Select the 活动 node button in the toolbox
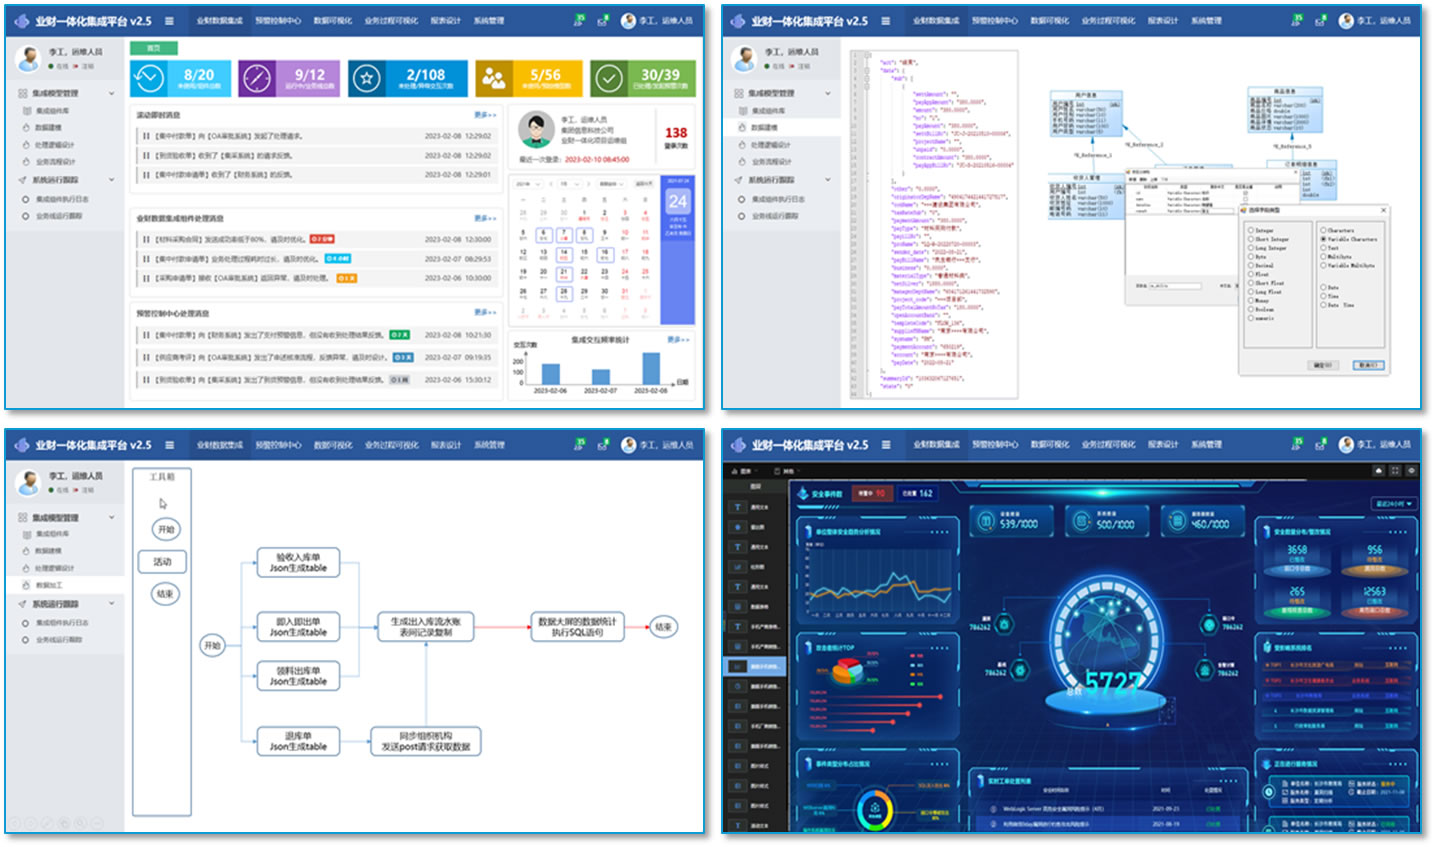The height and width of the screenshot is (847, 1435). pyautogui.click(x=162, y=562)
